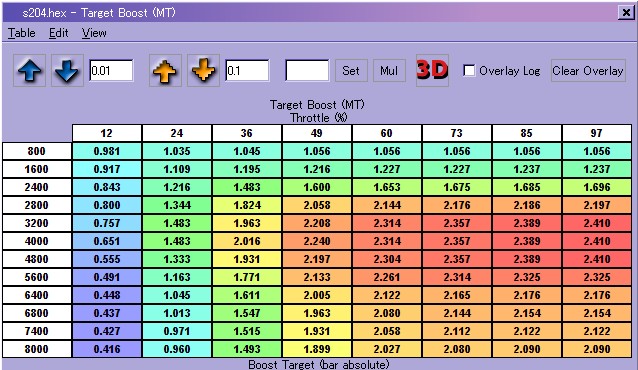The height and width of the screenshot is (370, 638).
Task: Click the blue down arrow decrement icon
Action: [67, 70]
